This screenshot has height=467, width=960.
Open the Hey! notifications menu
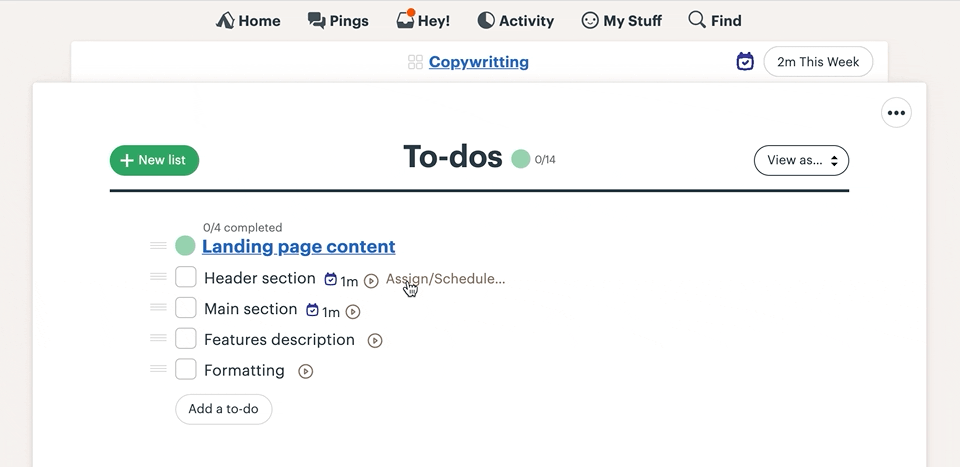[423, 20]
